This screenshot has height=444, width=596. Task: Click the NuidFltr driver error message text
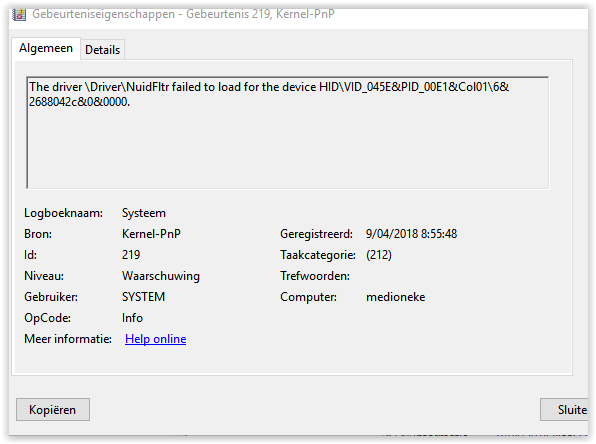pos(269,94)
